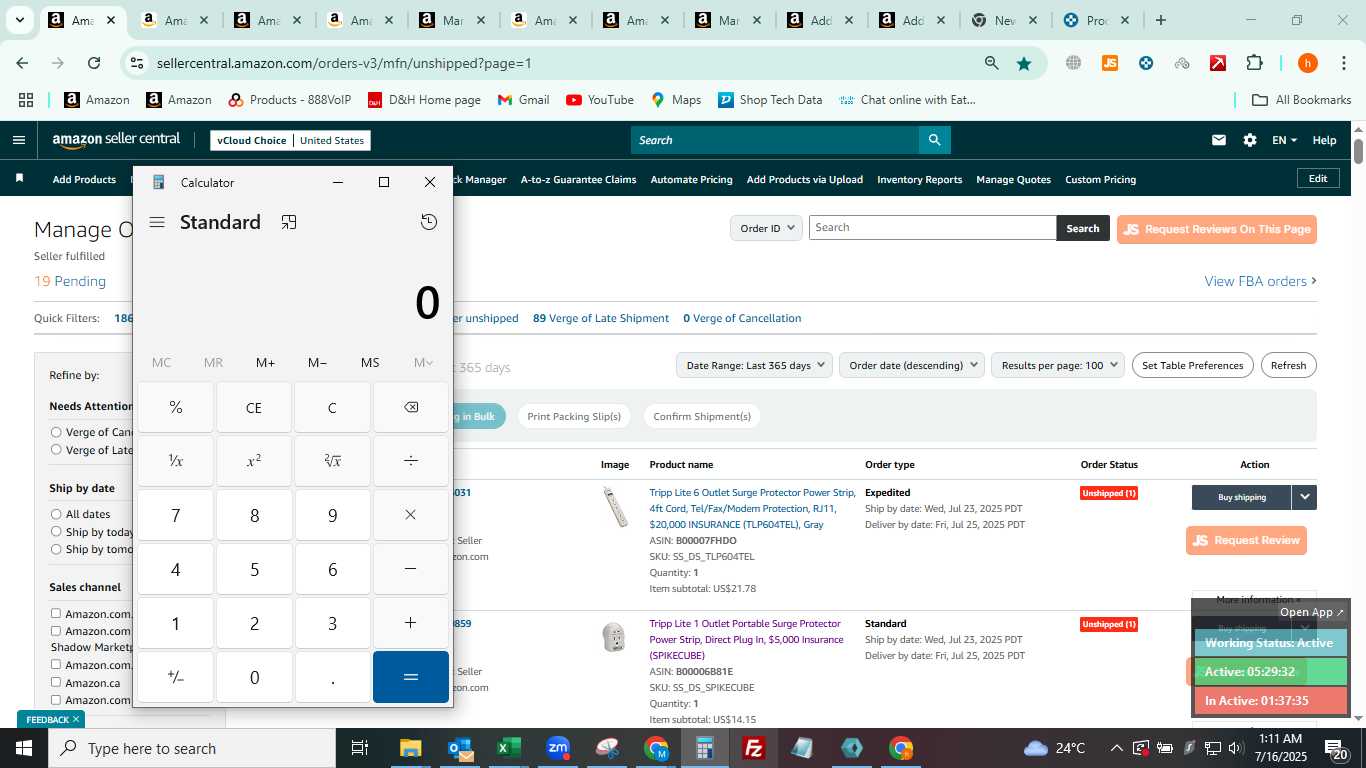Click the Calculator divide key
1366x768 pixels.
(411, 461)
